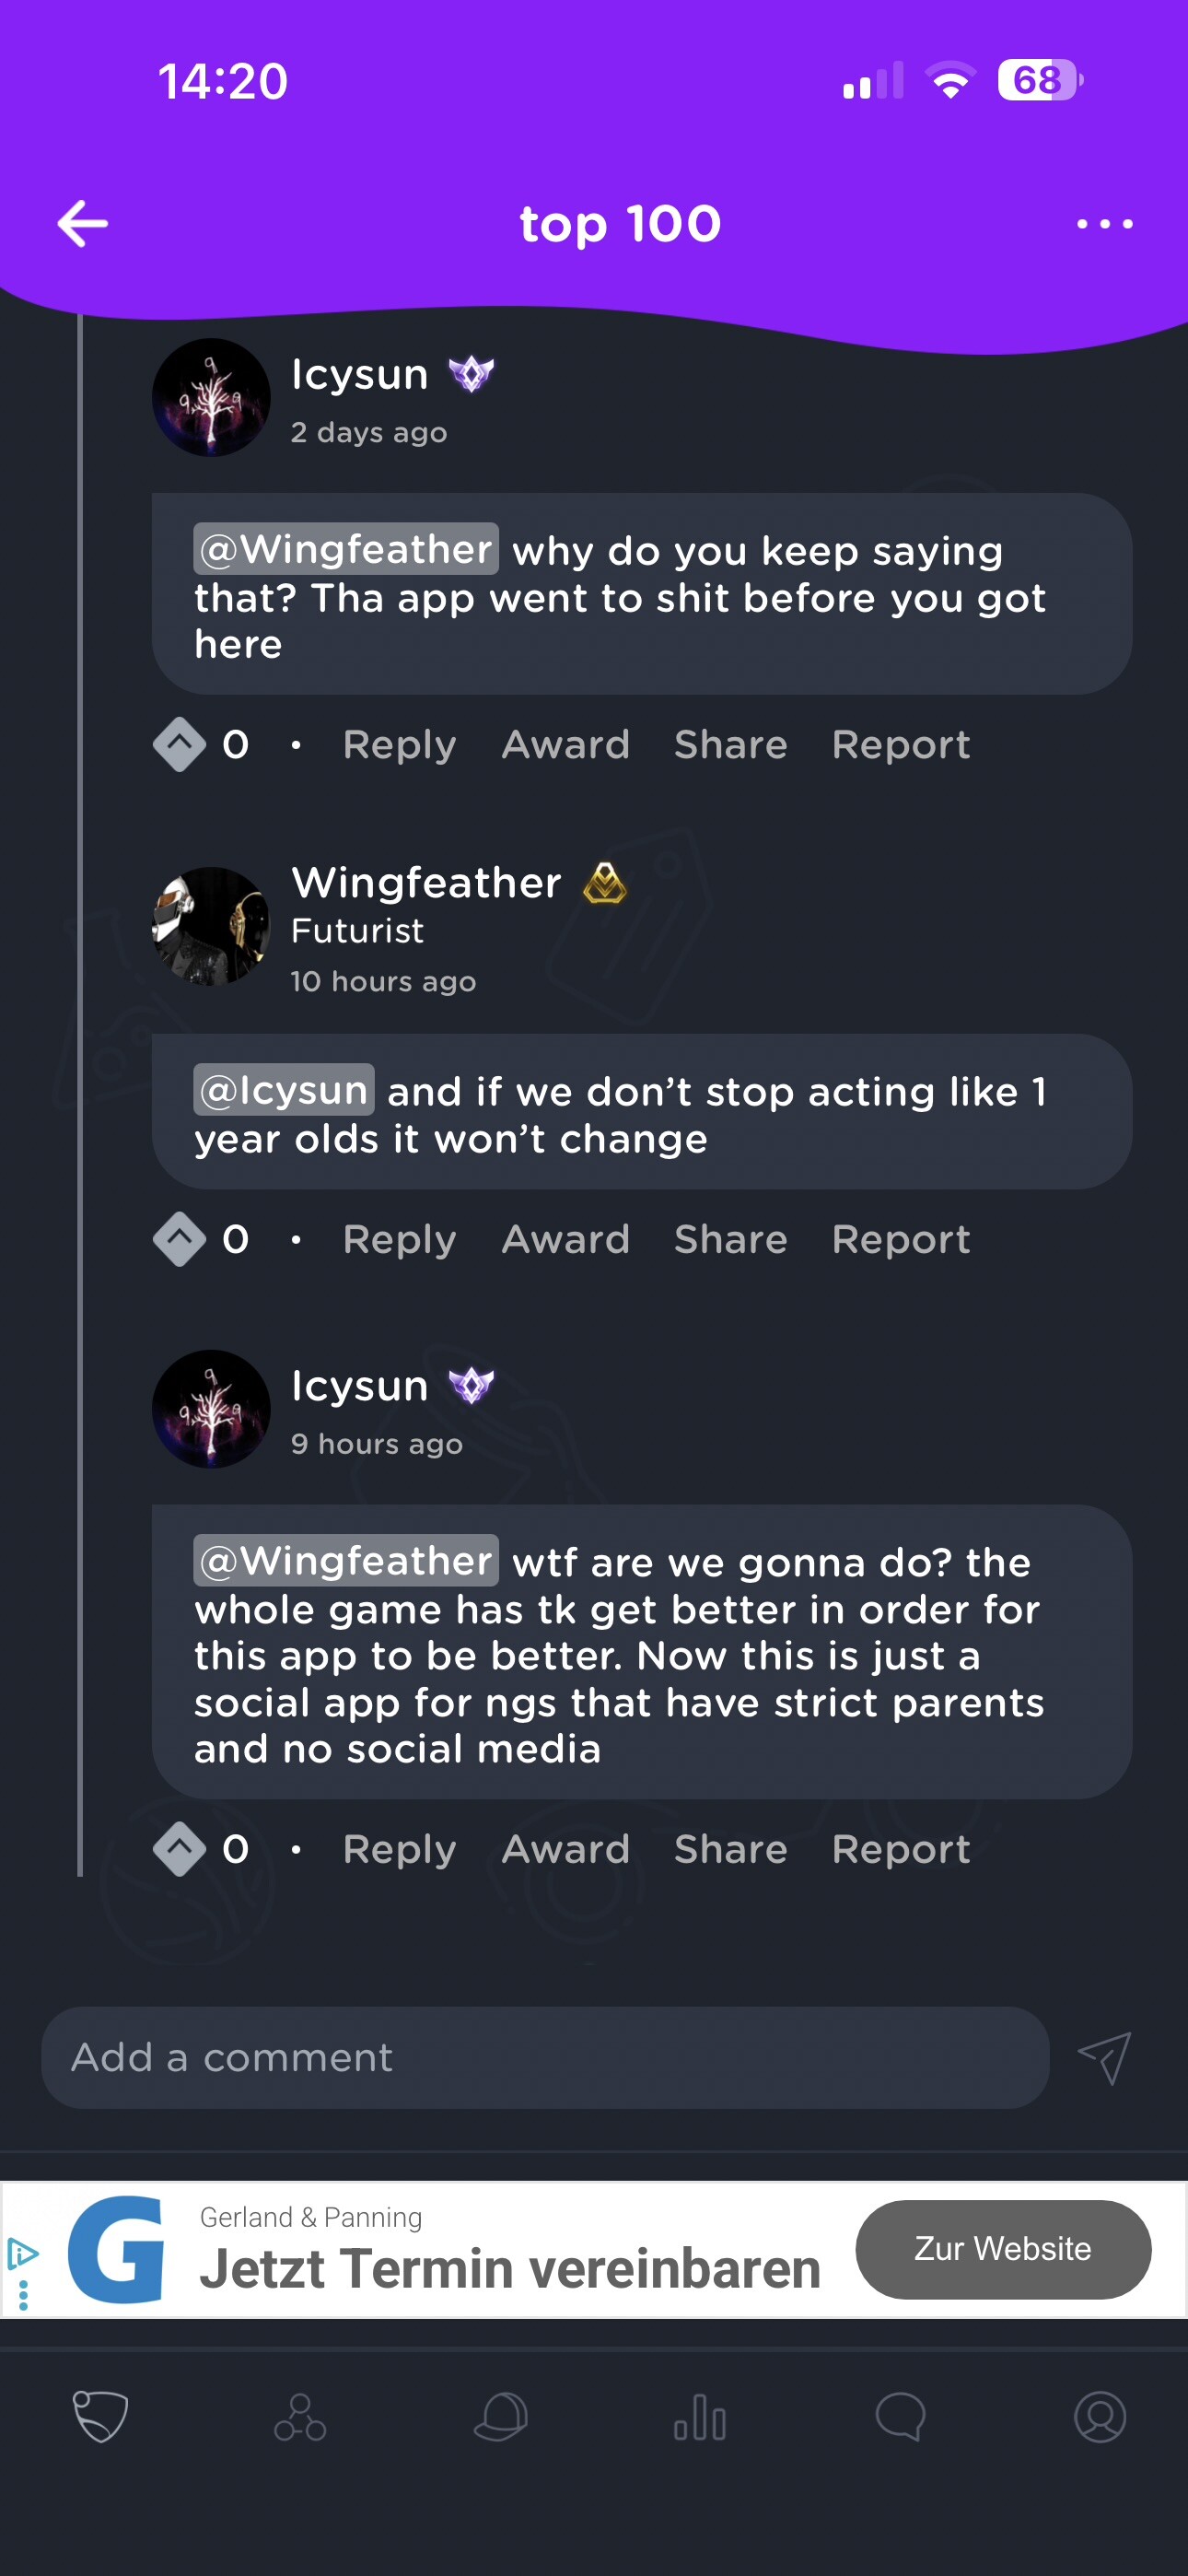Open the chat bubble tab
Image resolution: width=1188 pixels, height=2576 pixels.
click(900, 2417)
